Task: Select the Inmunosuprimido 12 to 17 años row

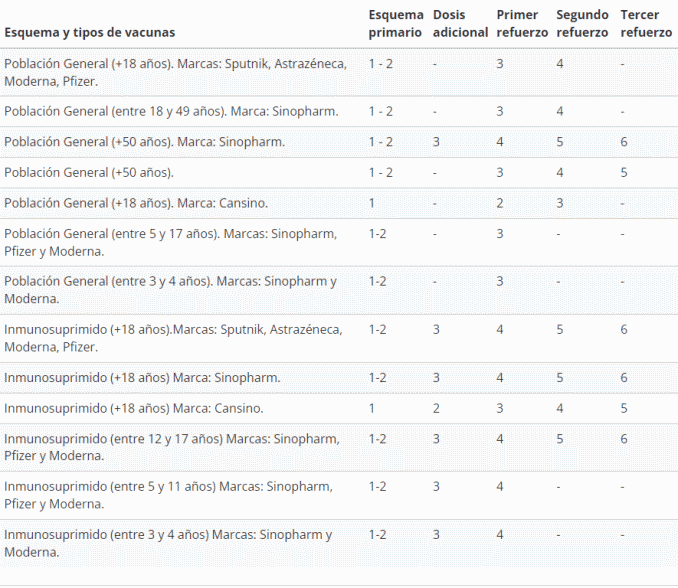Action: click(171, 447)
